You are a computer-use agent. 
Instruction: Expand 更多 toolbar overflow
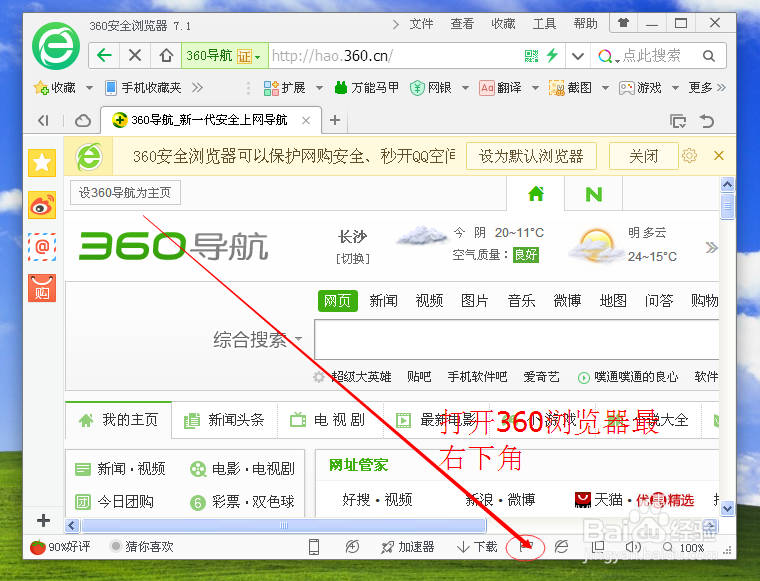point(707,88)
